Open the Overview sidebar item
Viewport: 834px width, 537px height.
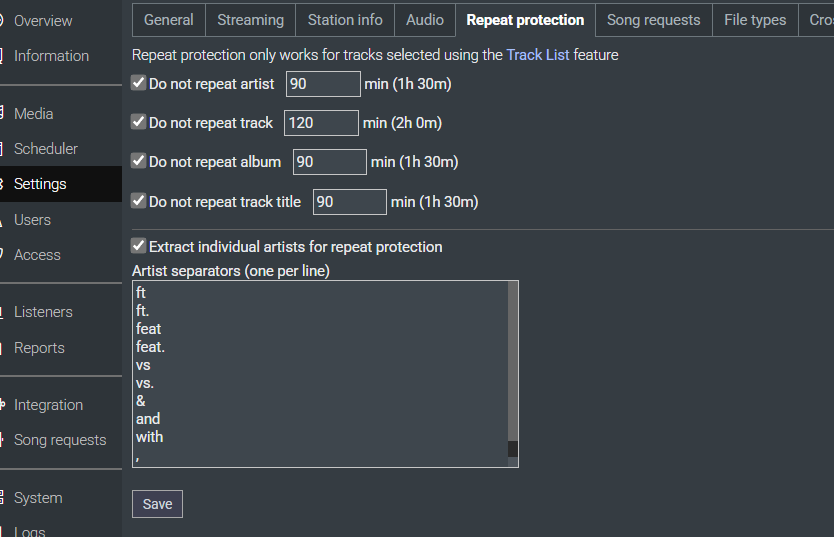[43, 20]
